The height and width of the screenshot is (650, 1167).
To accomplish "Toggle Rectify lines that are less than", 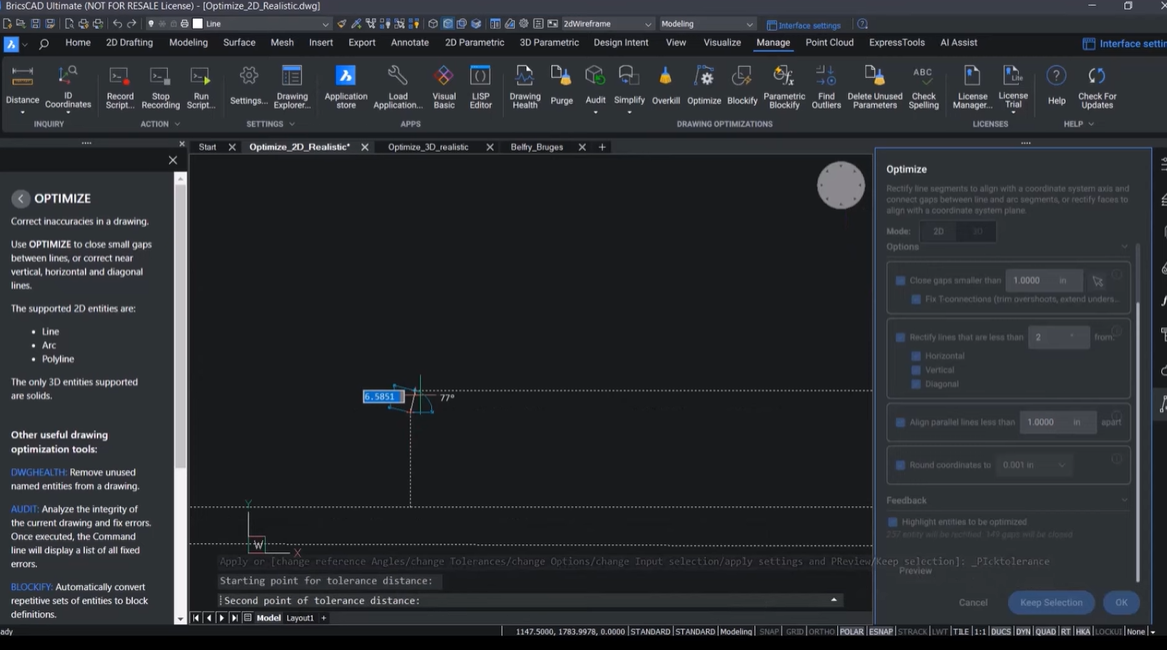I will point(900,338).
